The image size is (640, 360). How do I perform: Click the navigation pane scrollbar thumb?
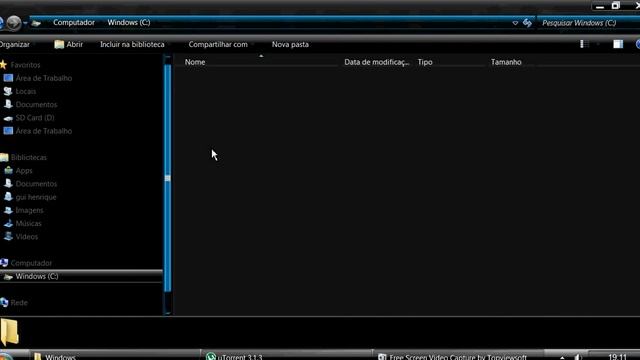click(x=167, y=178)
